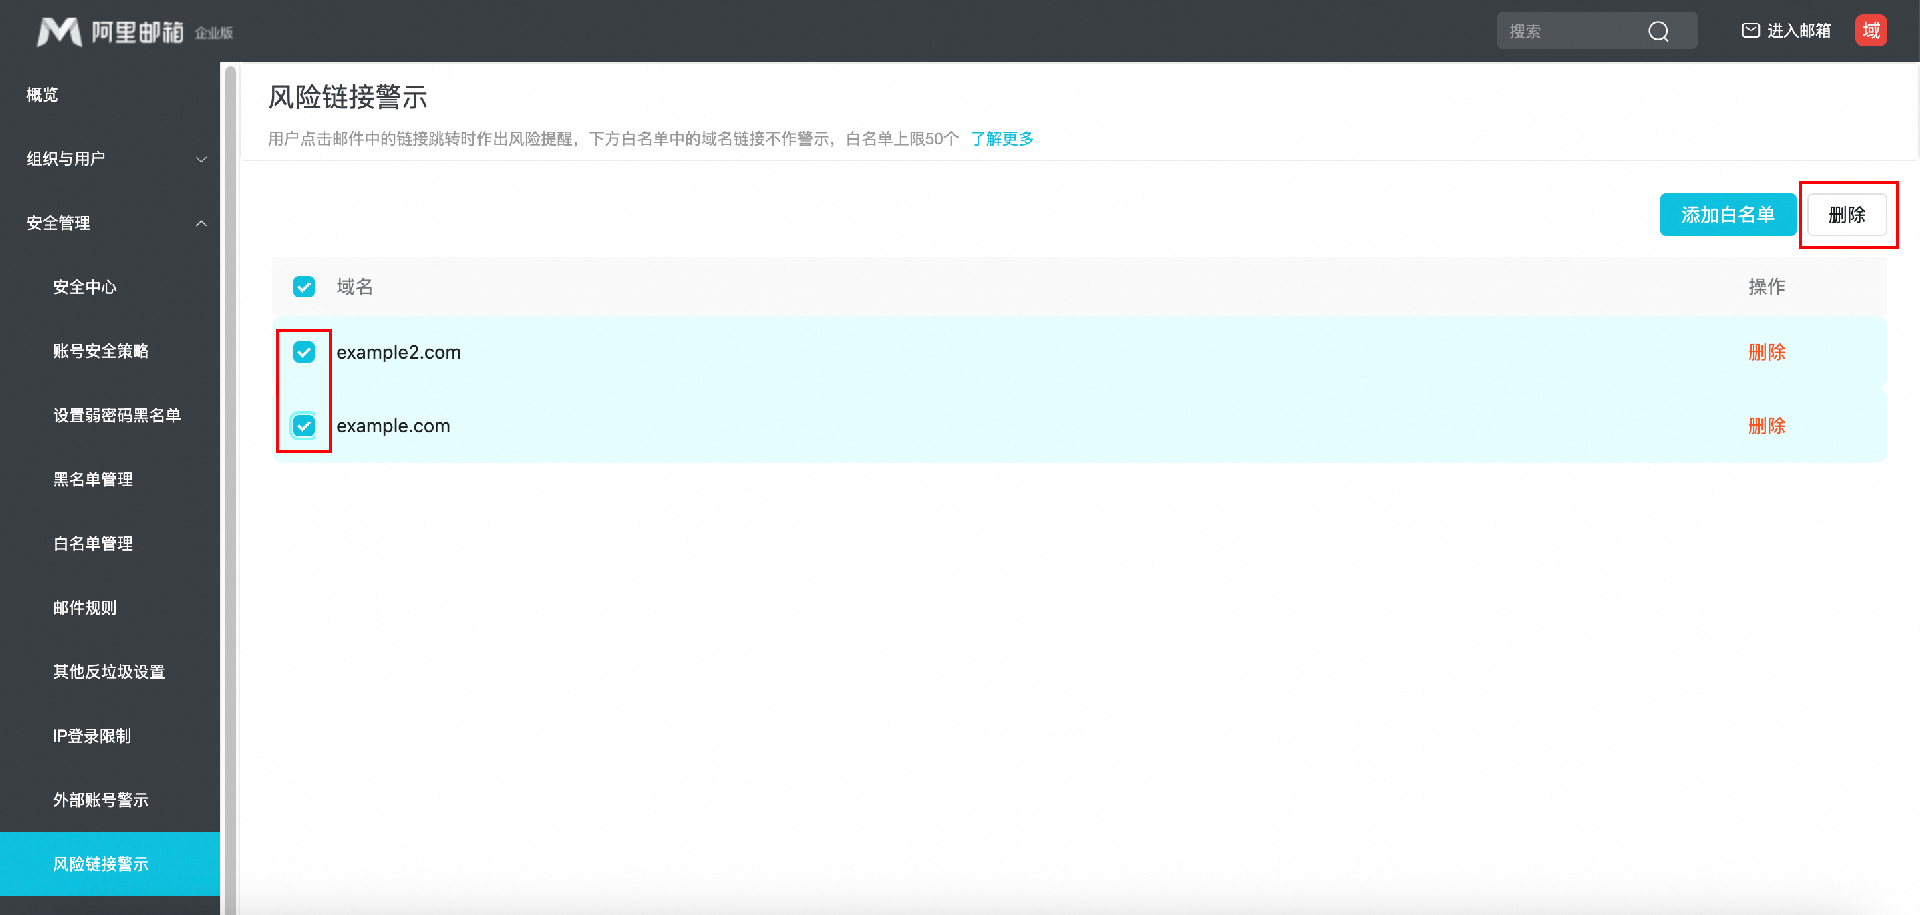Open the red 域 account avatar
The height and width of the screenshot is (915, 1920).
(1870, 30)
